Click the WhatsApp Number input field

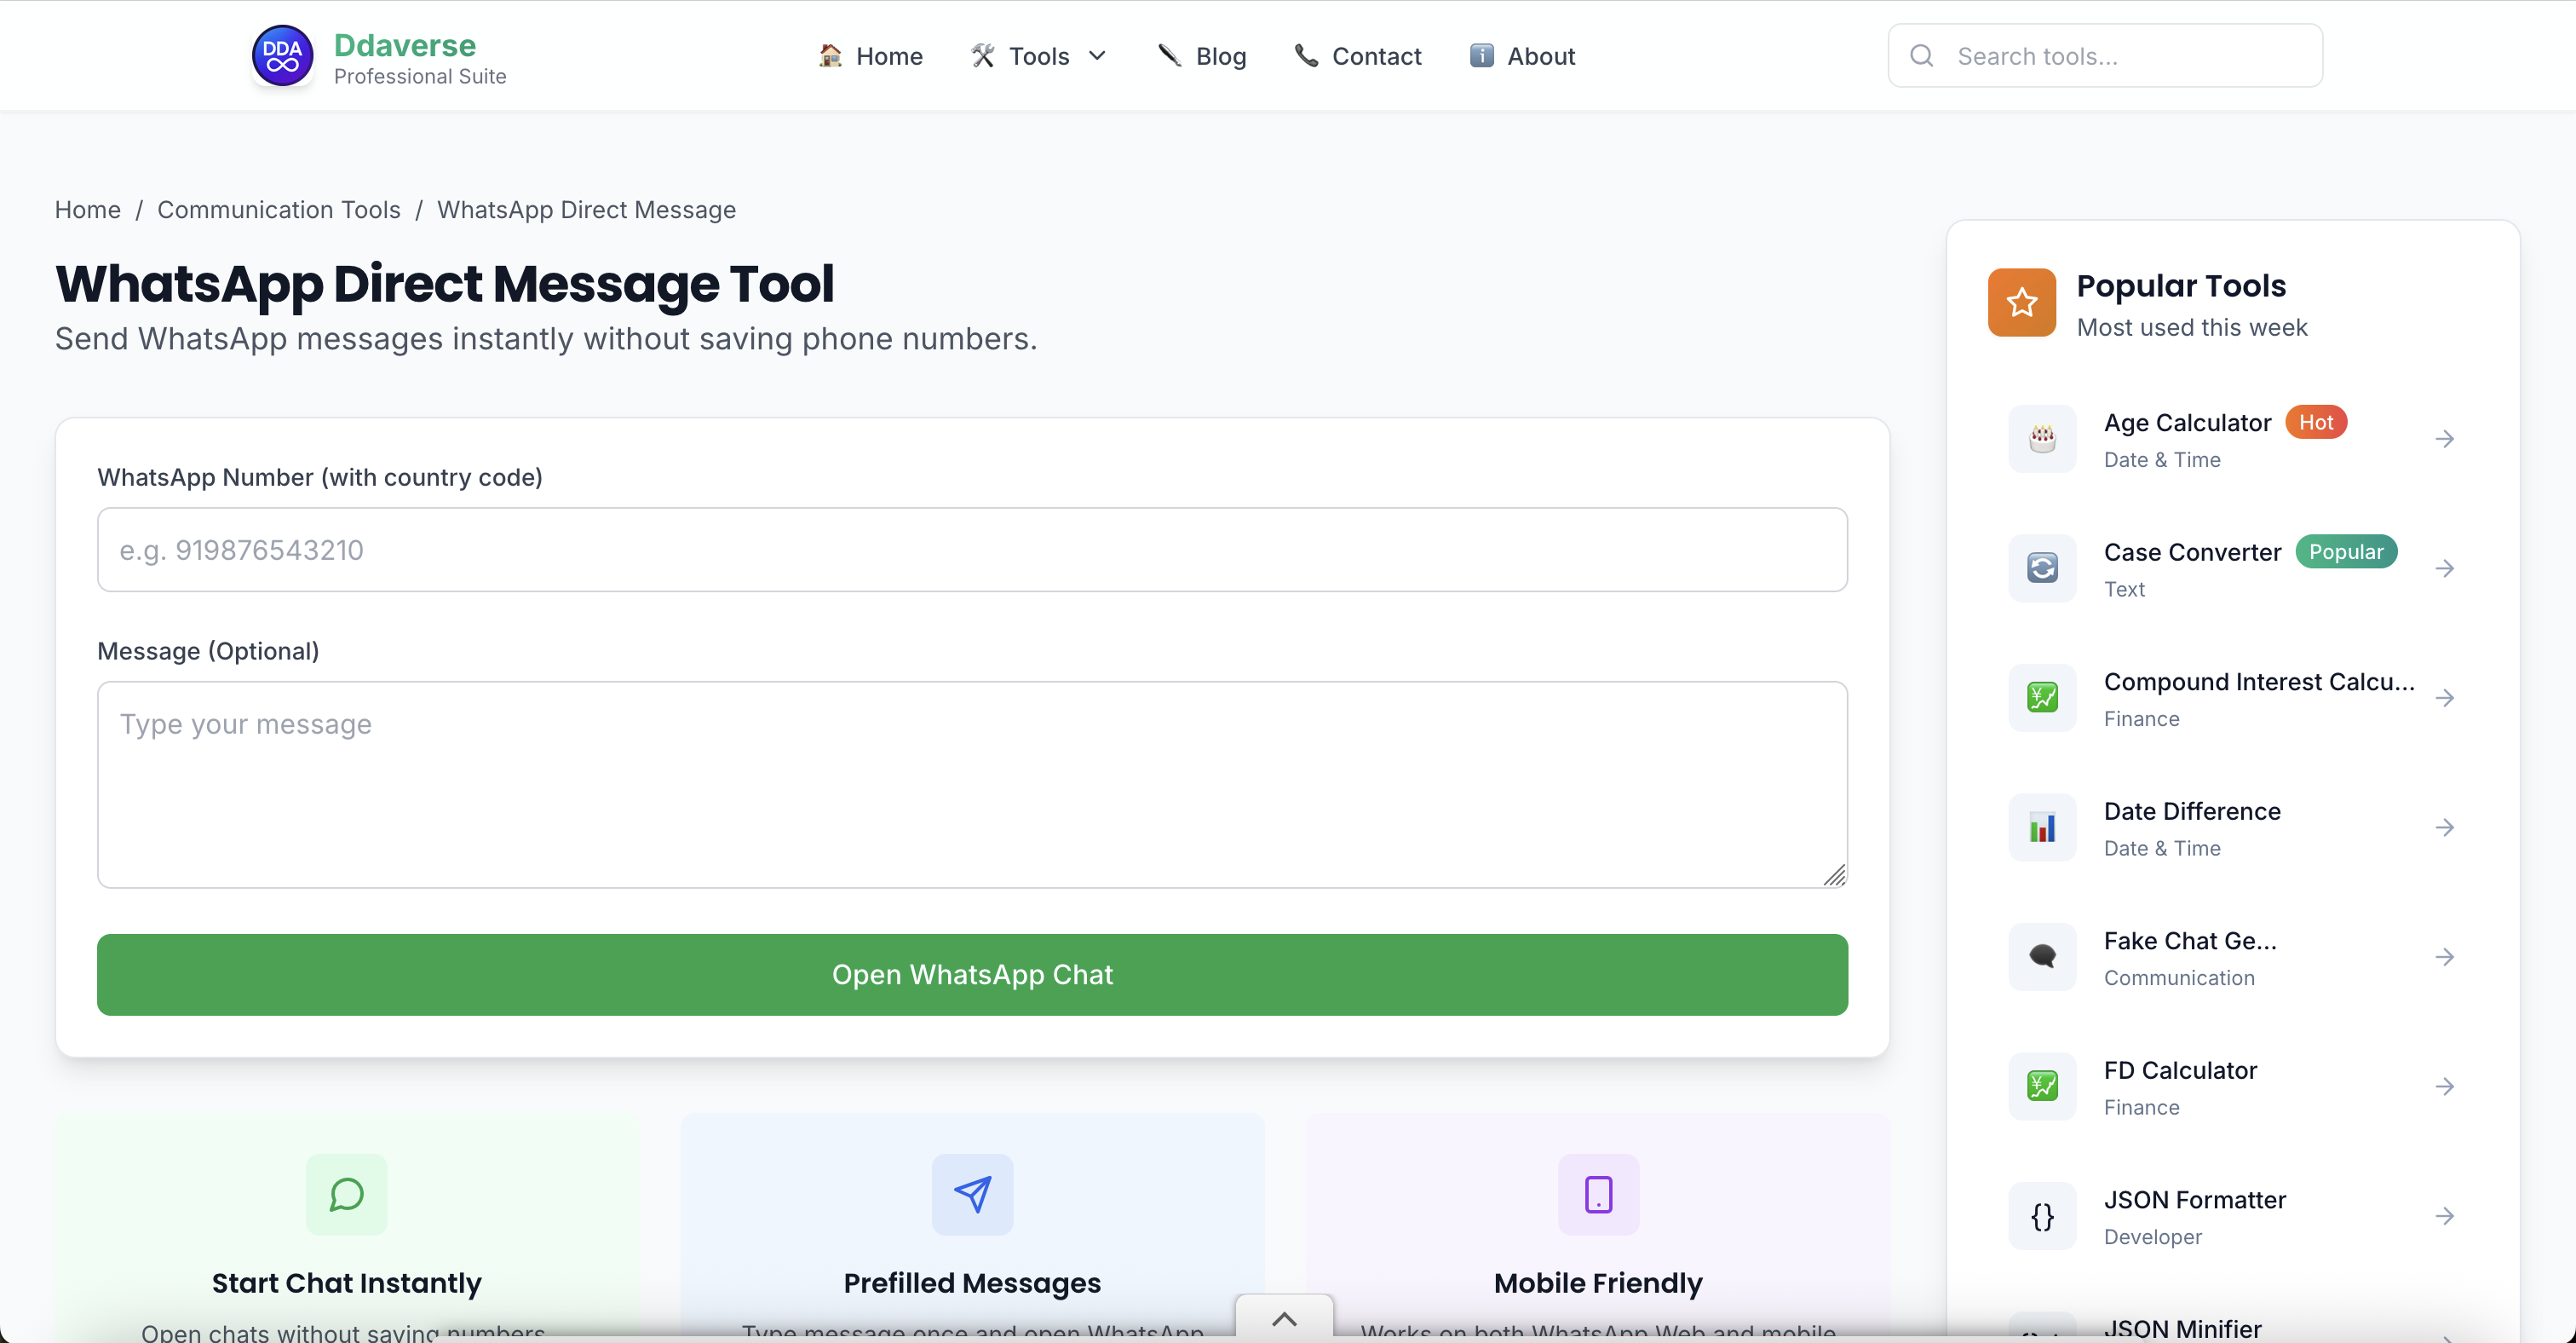[972, 549]
